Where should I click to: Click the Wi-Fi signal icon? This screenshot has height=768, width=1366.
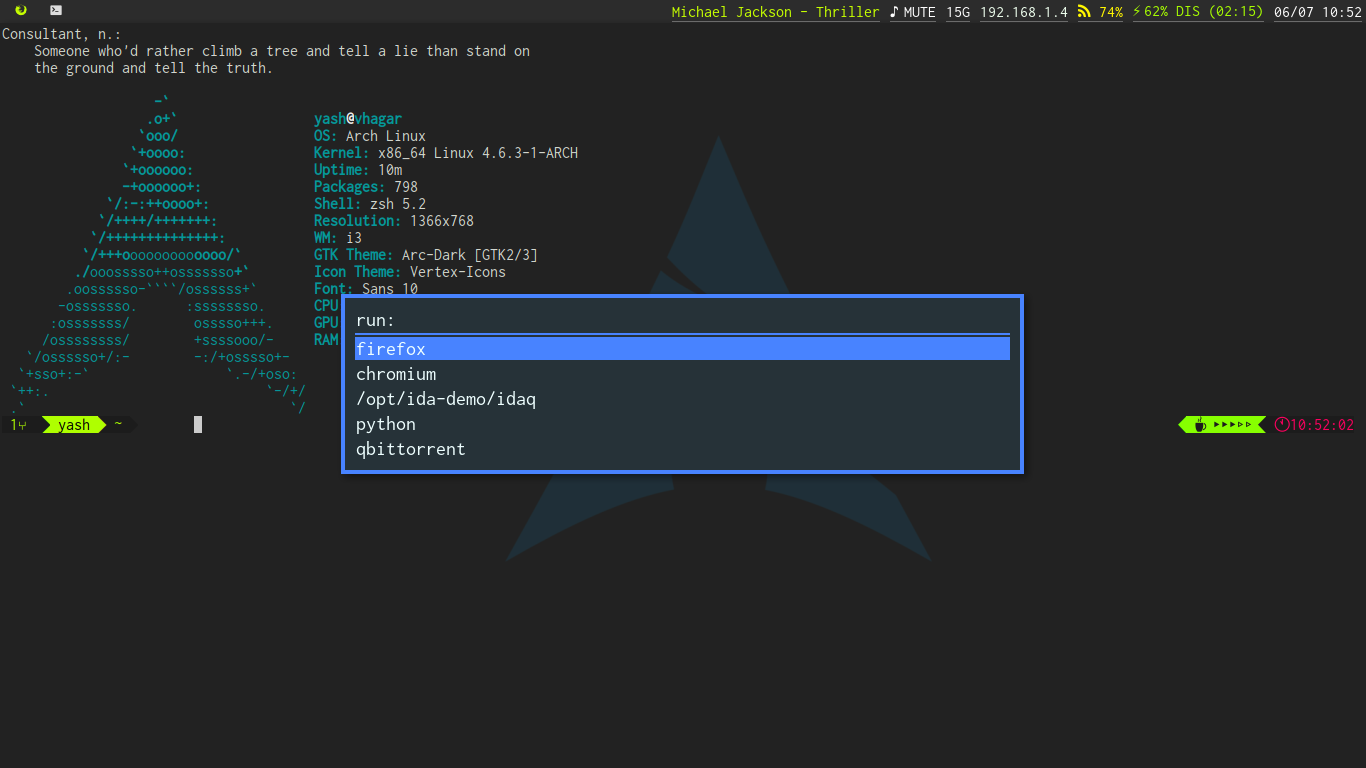pyautogui.click(x=1084, y=12)
